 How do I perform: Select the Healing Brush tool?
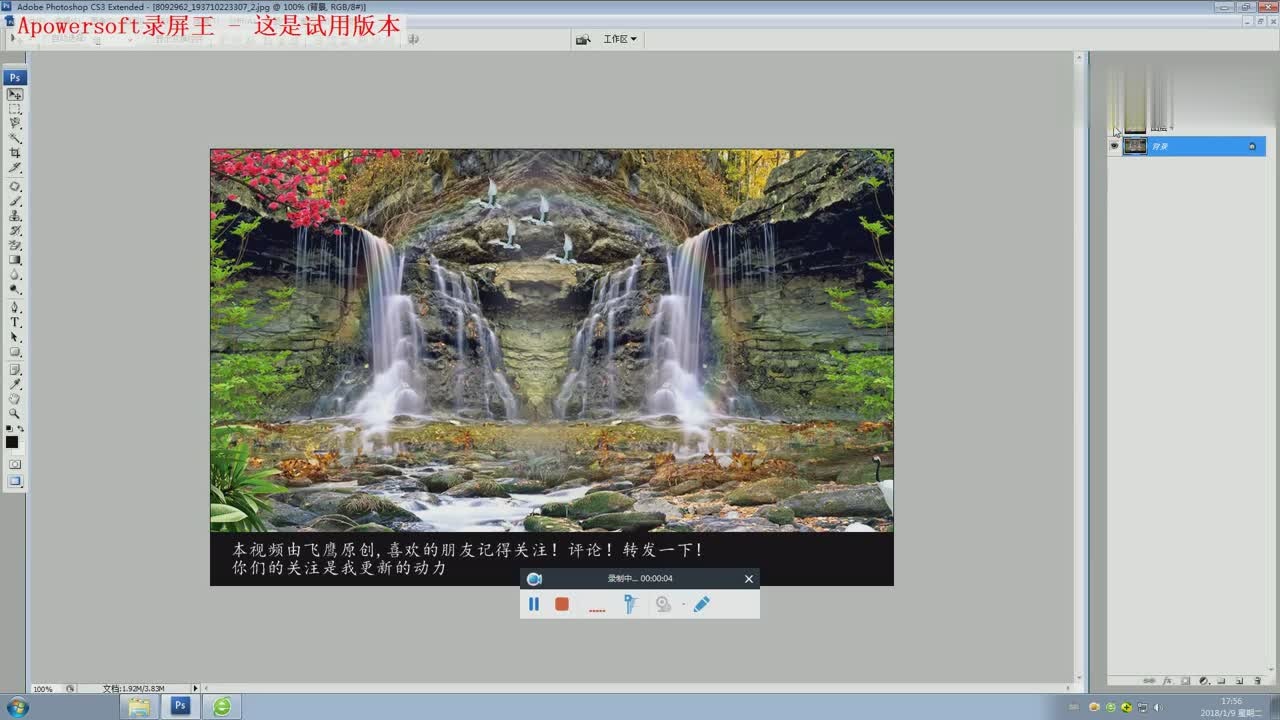click(15, 187)
